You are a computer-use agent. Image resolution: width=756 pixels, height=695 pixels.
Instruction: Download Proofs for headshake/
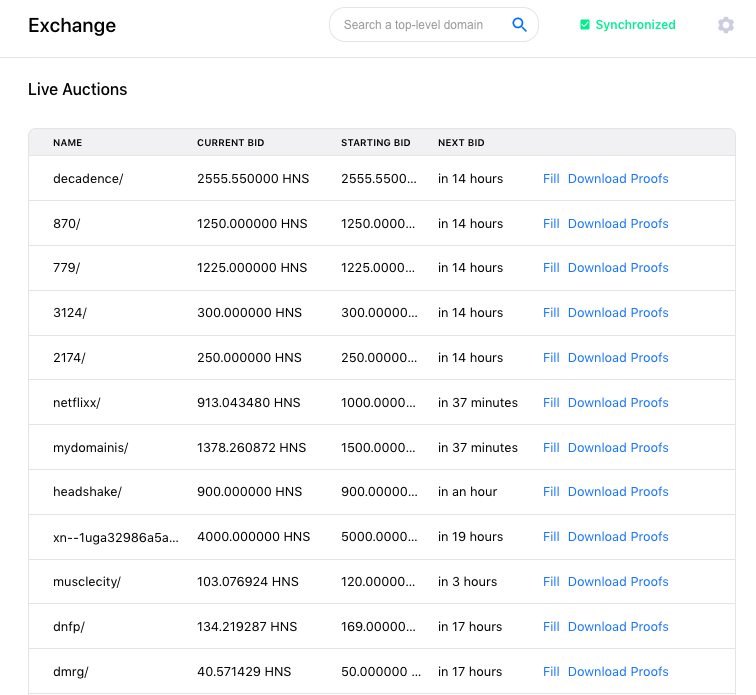pos(618,491)
